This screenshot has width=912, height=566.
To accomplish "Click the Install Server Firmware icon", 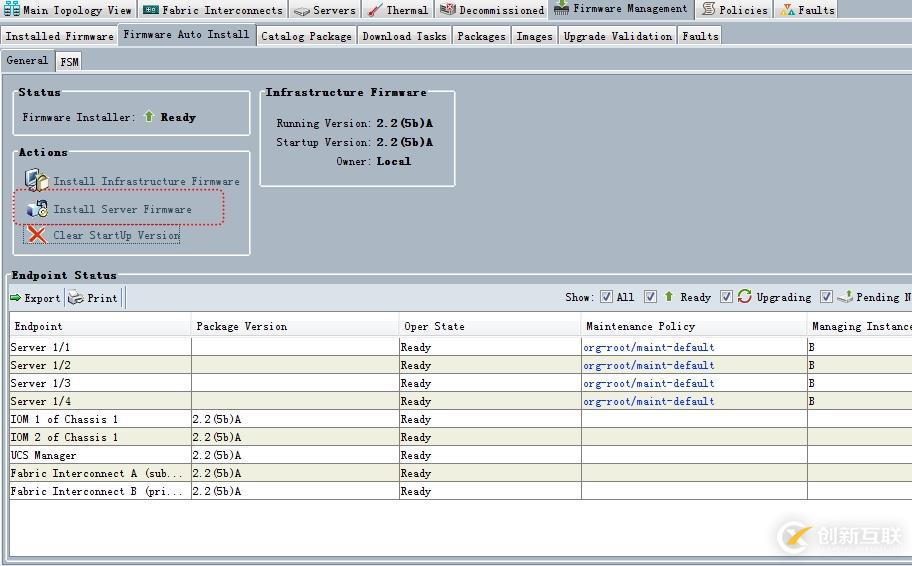I will point(37,208).
